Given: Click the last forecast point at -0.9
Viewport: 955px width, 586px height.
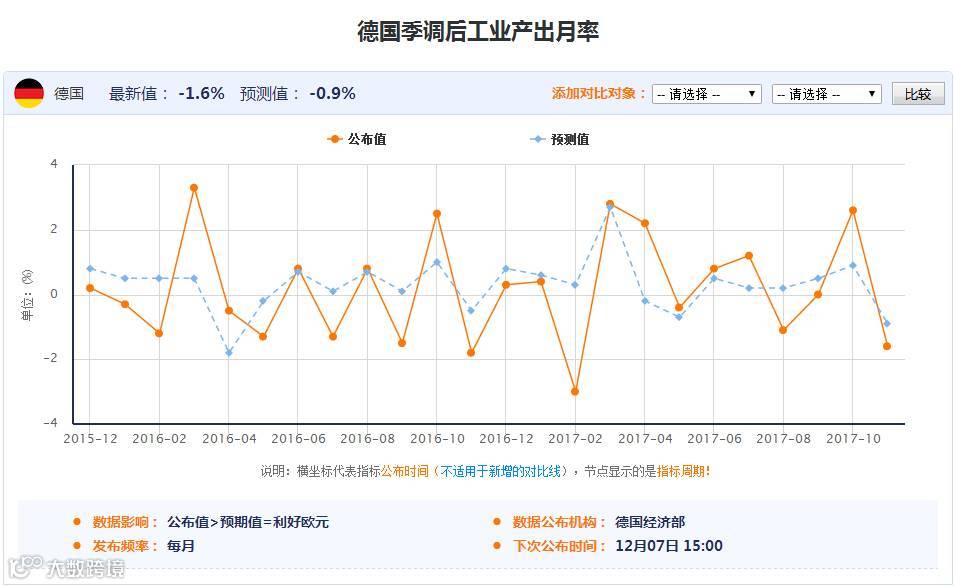Looking at the screenshot, I should (887, 323).
